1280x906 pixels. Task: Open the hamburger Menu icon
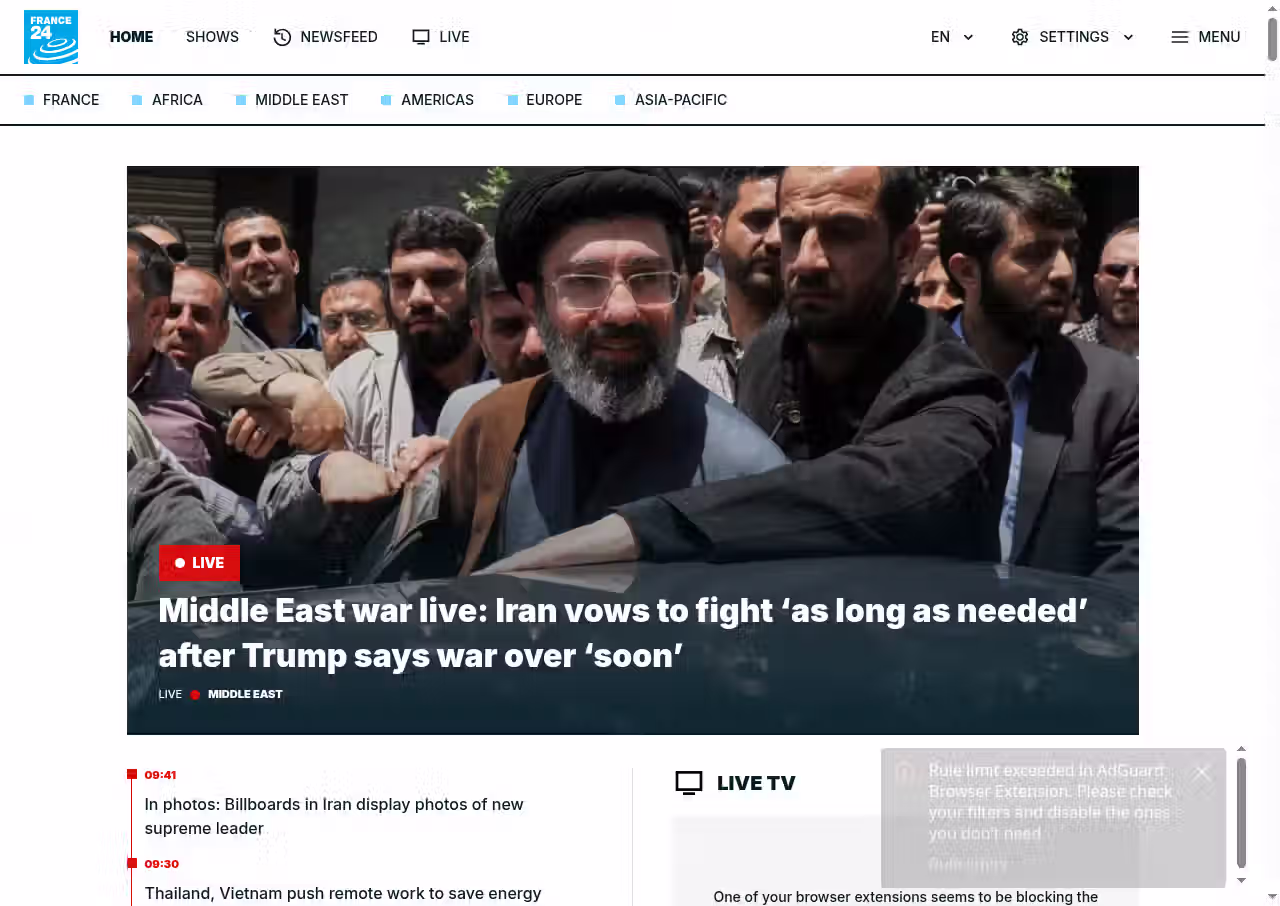tap(1180, 37)
